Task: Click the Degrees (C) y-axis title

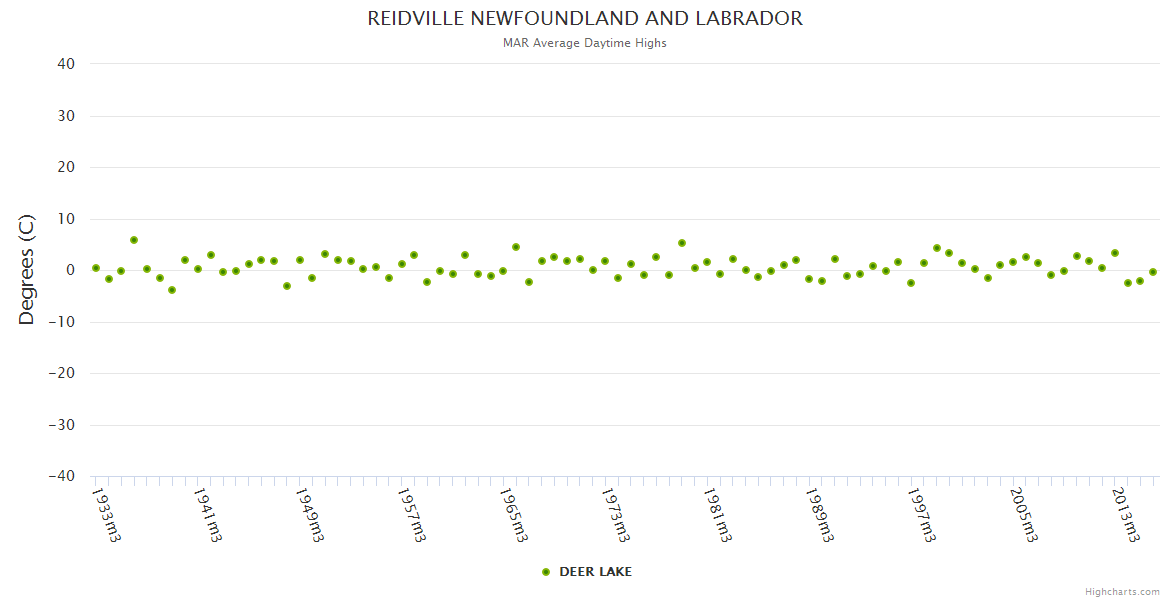Action: pyautogui.click(x=27, y=270)
